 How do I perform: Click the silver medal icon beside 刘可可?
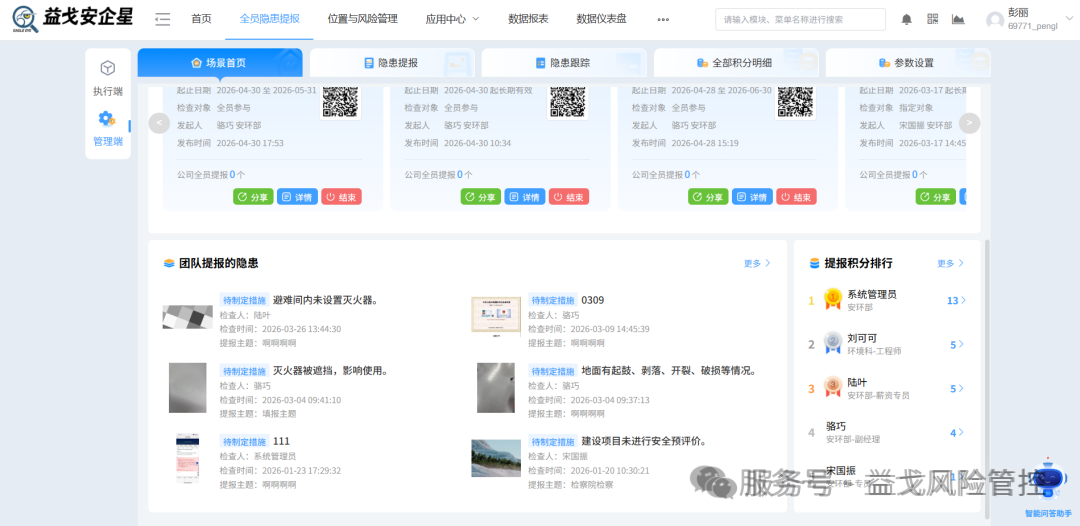point(833,343)
